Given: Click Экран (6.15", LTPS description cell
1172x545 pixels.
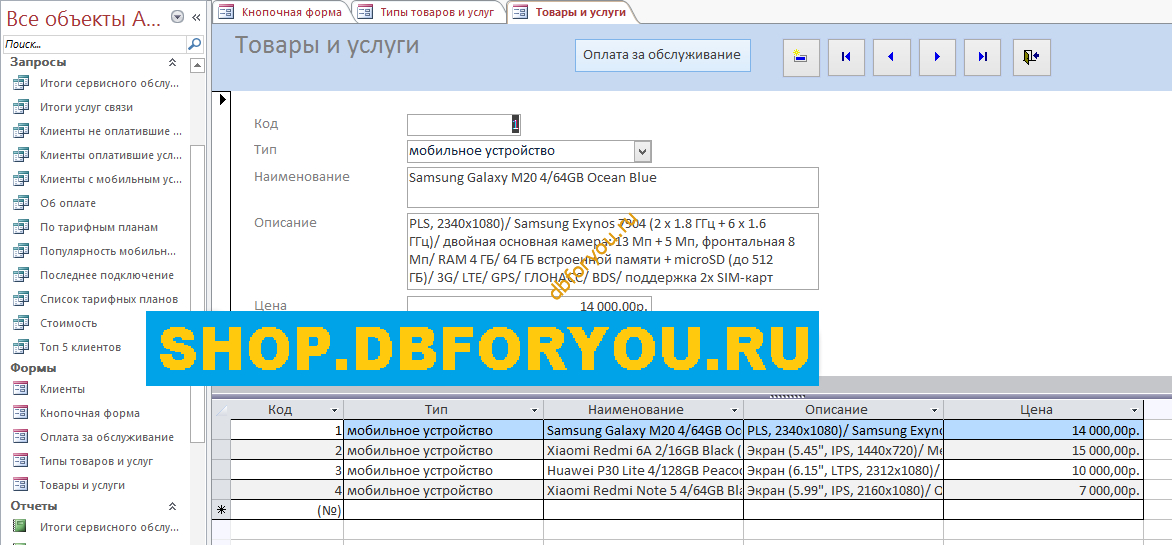Looking at the screenshot, I should 844,470.
